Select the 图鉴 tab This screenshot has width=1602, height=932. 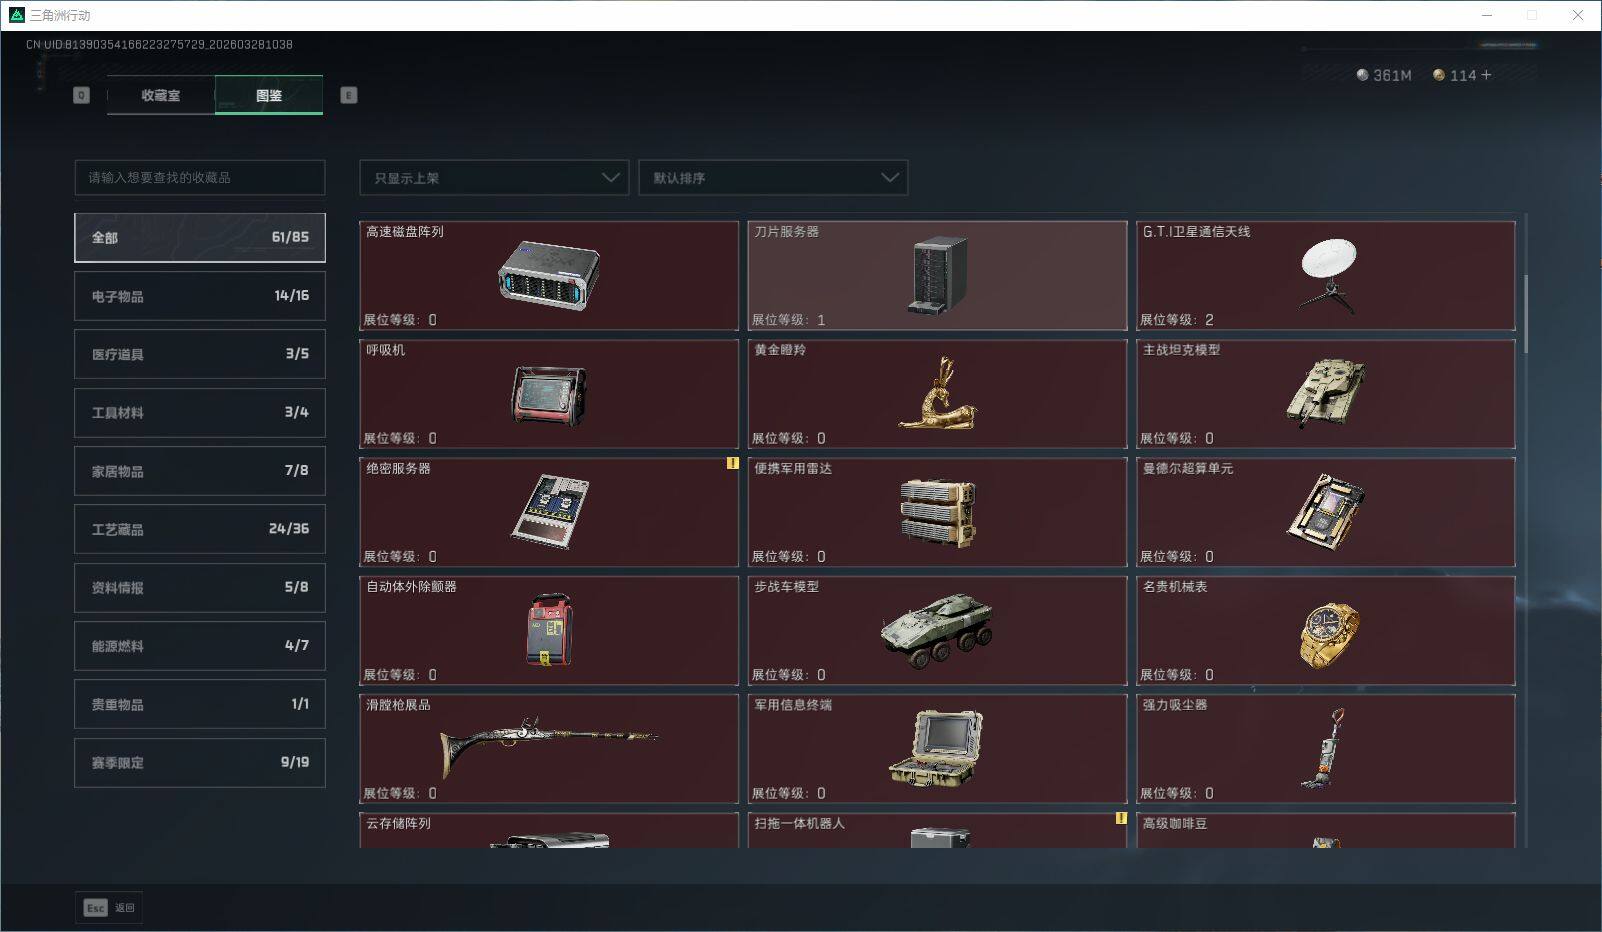pyautogui.click(x=269, y=95)
